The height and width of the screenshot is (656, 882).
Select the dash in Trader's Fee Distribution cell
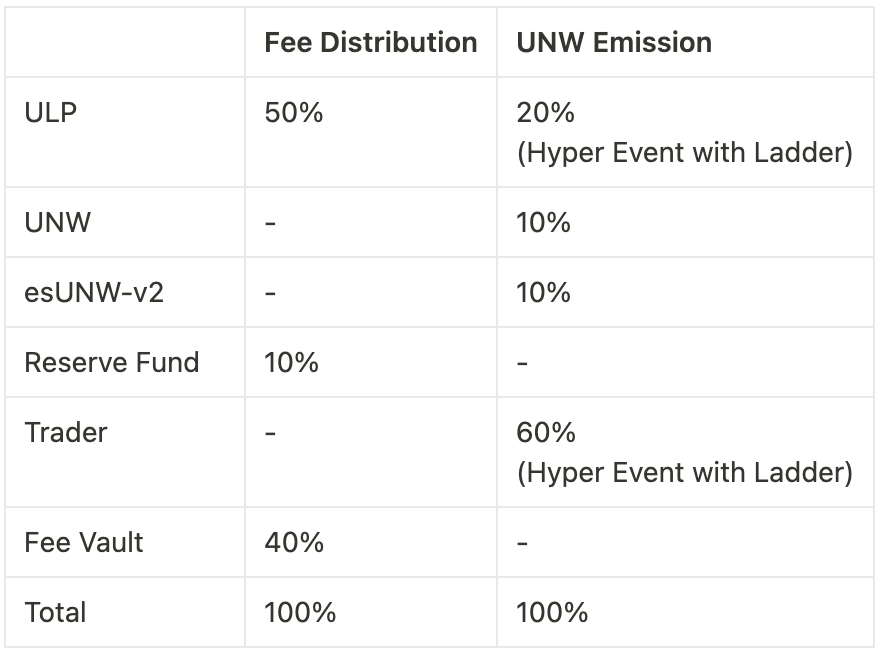(270, 432)
